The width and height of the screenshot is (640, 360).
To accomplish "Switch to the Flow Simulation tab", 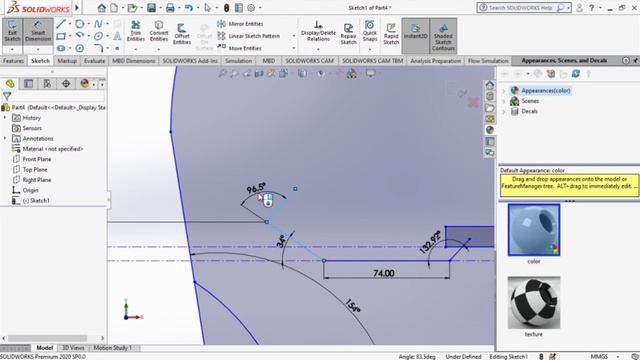I will [x=488, y=60].
